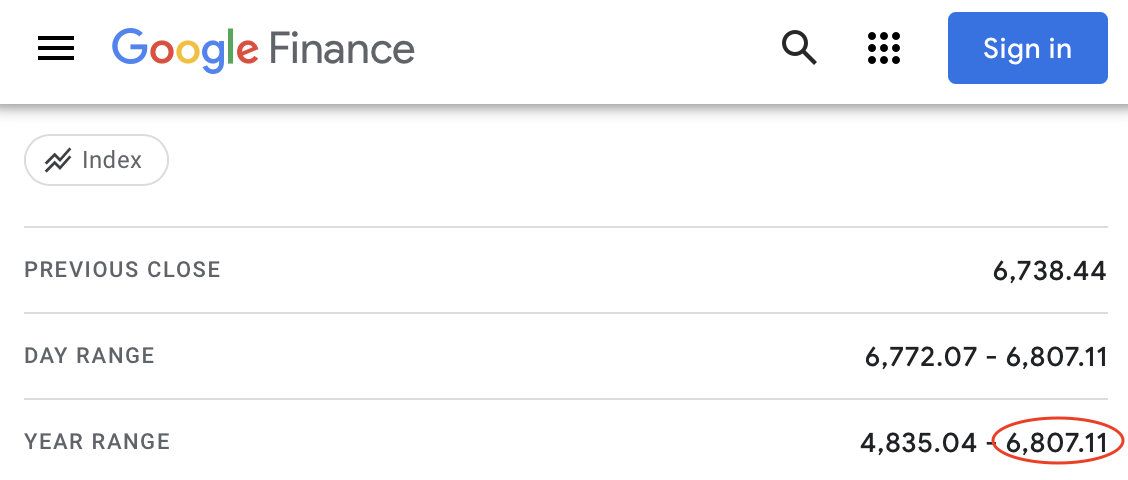Click the word Finance in the header

(x=341, y=49)
